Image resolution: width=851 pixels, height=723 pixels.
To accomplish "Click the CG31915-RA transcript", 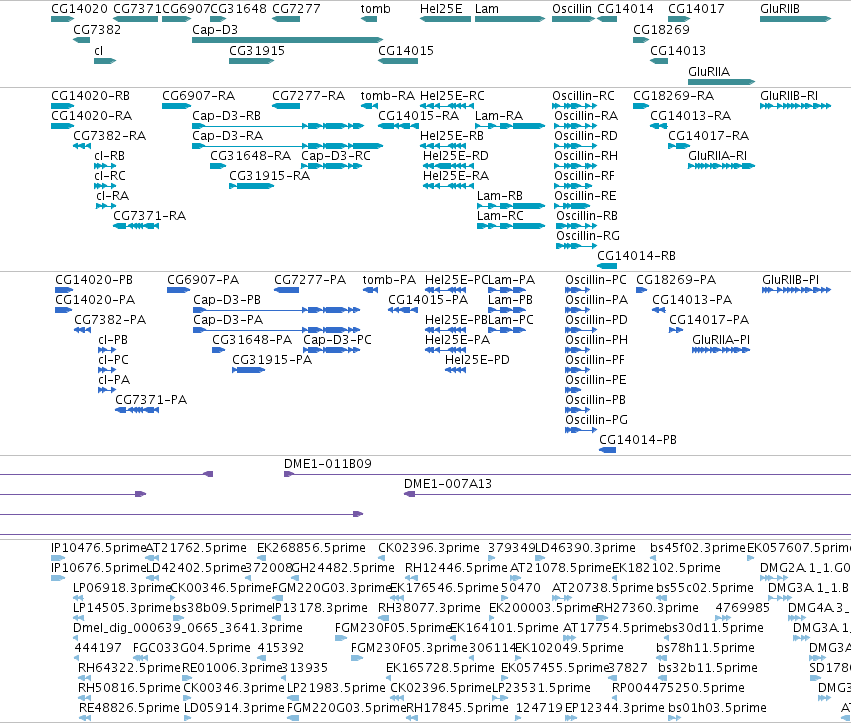I will point(251,186).
